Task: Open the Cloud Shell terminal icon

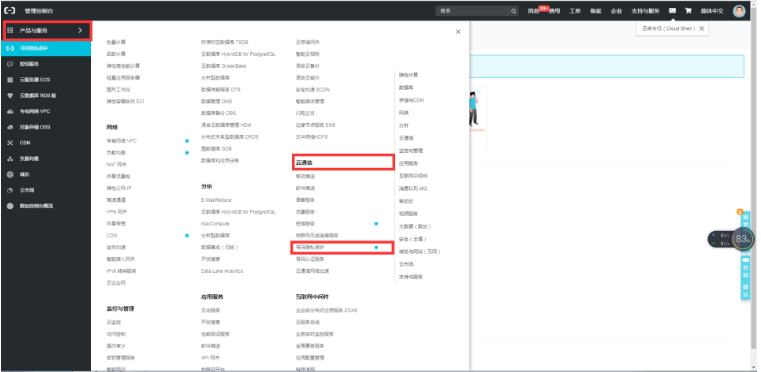Action: (672, 11)
